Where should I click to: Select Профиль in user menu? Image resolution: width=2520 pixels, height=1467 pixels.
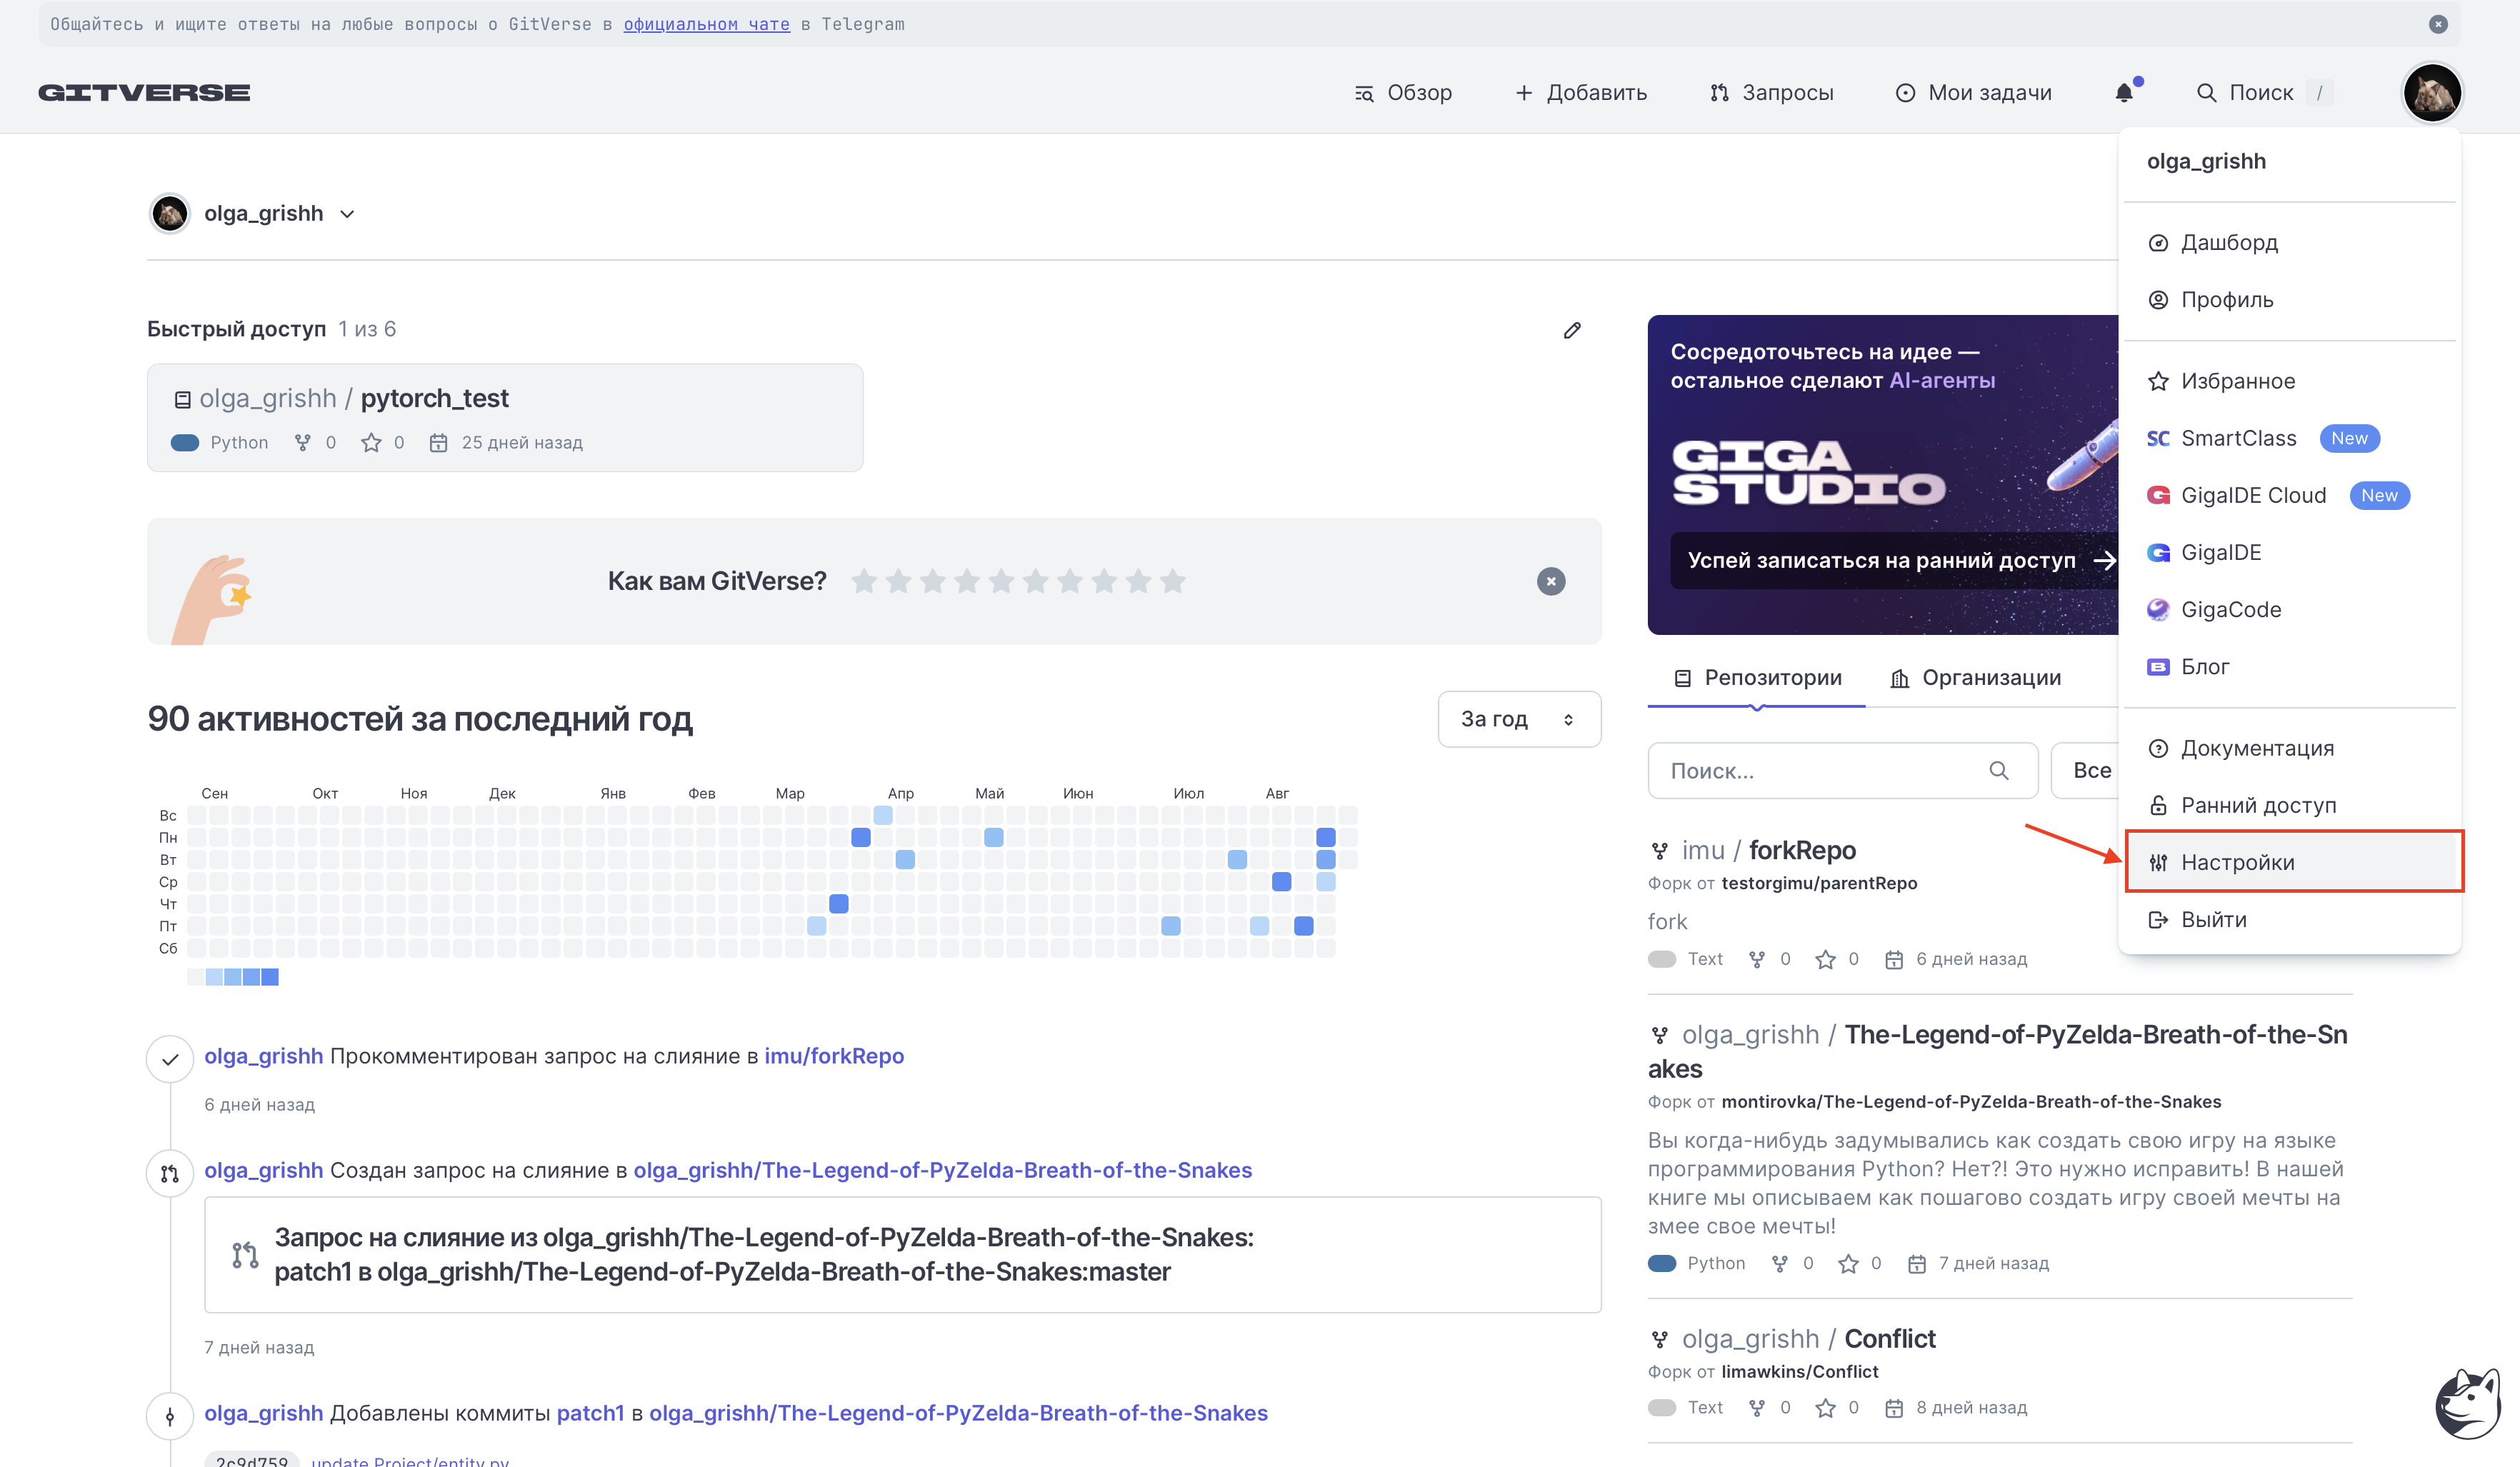[2290, 299]
